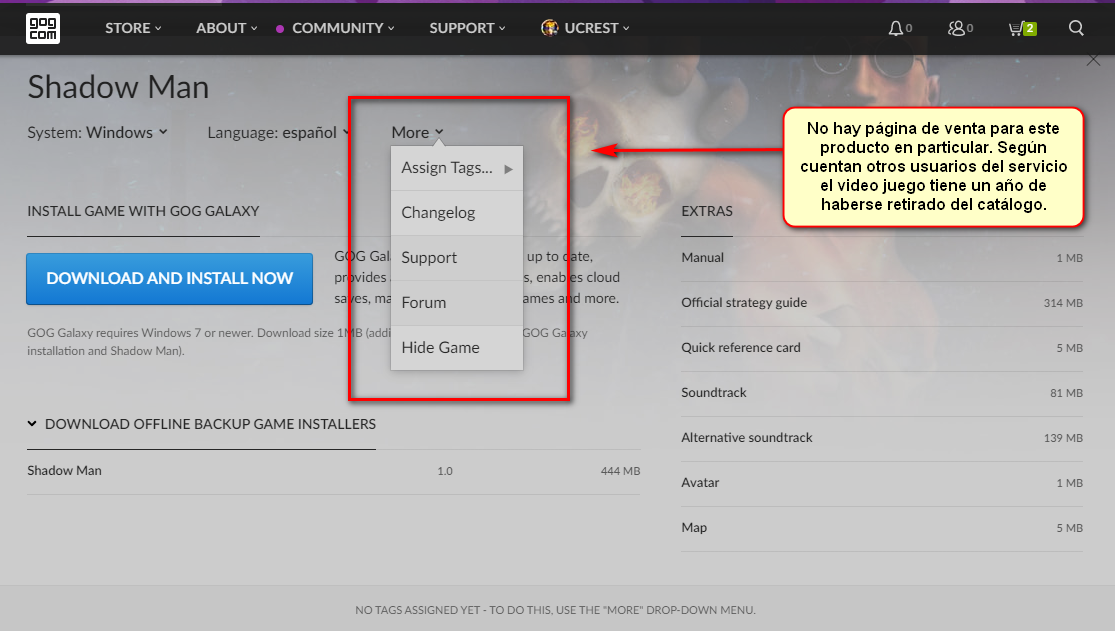1115x631 pixels.
Task: Download the Avatar extra
Action: 882,482
